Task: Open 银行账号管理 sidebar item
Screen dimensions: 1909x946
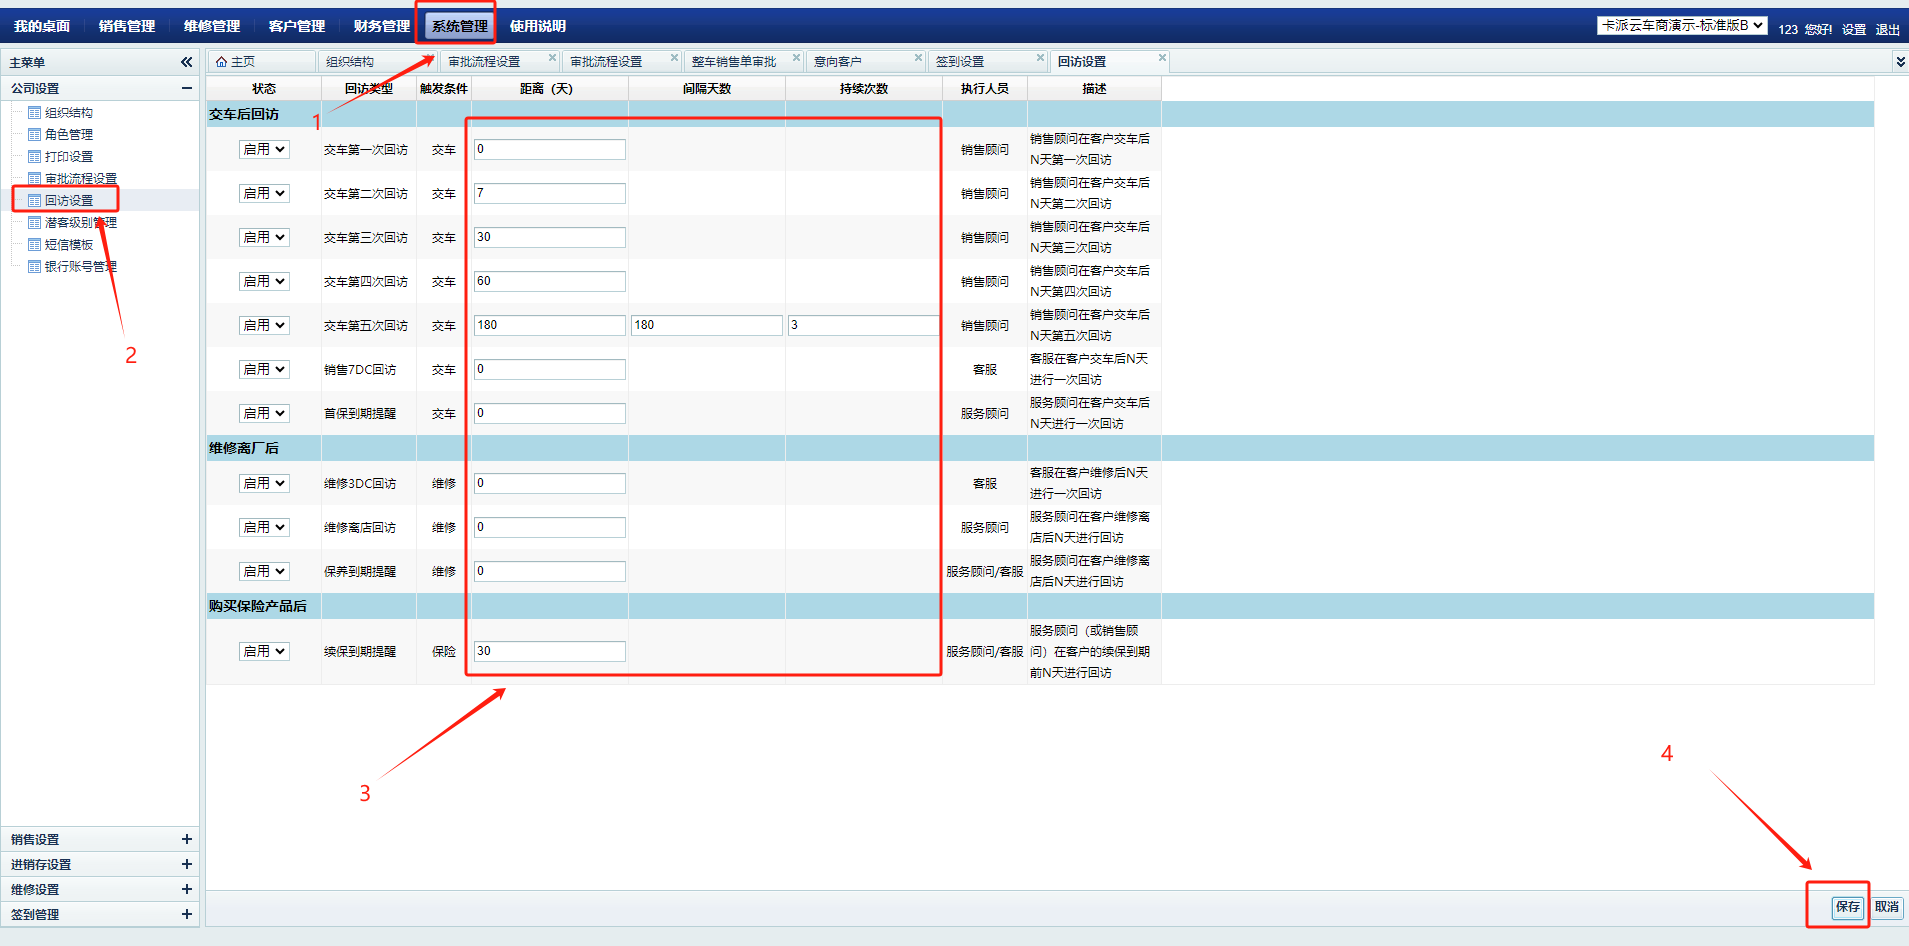Action: click(x=80, y=267)
